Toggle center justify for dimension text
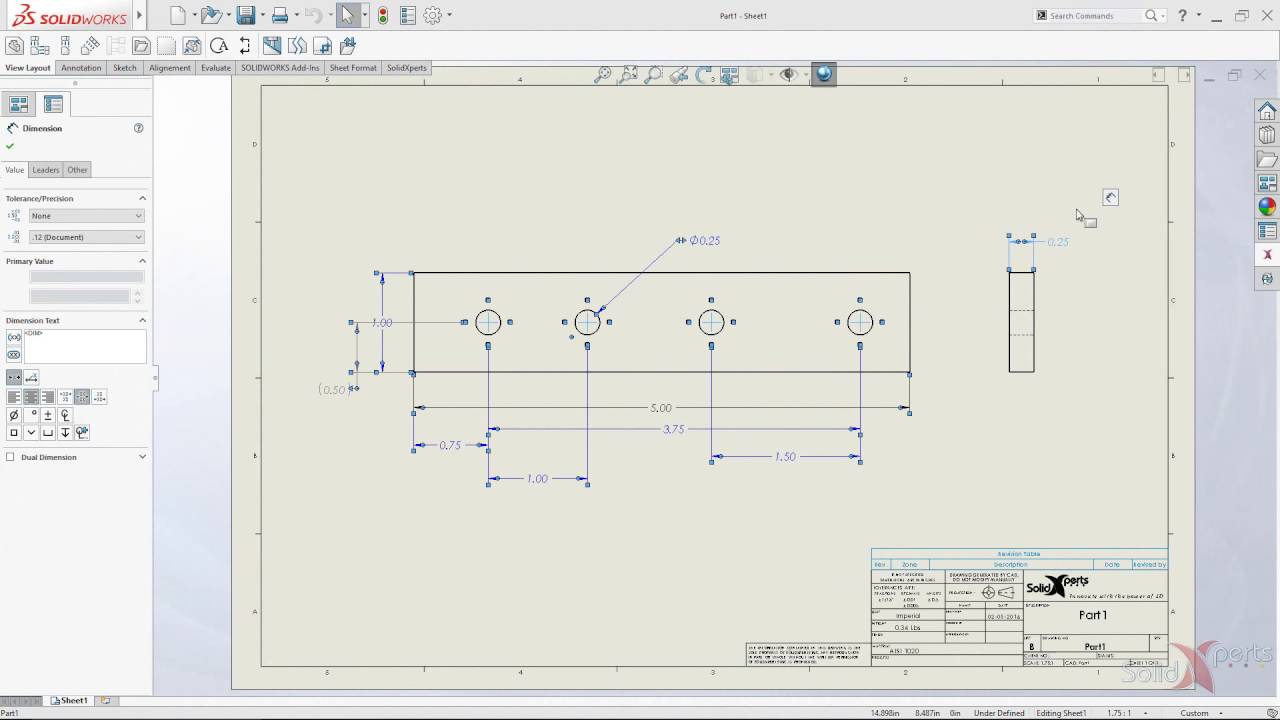The image size is (1280, 720). tap(30, 397)
